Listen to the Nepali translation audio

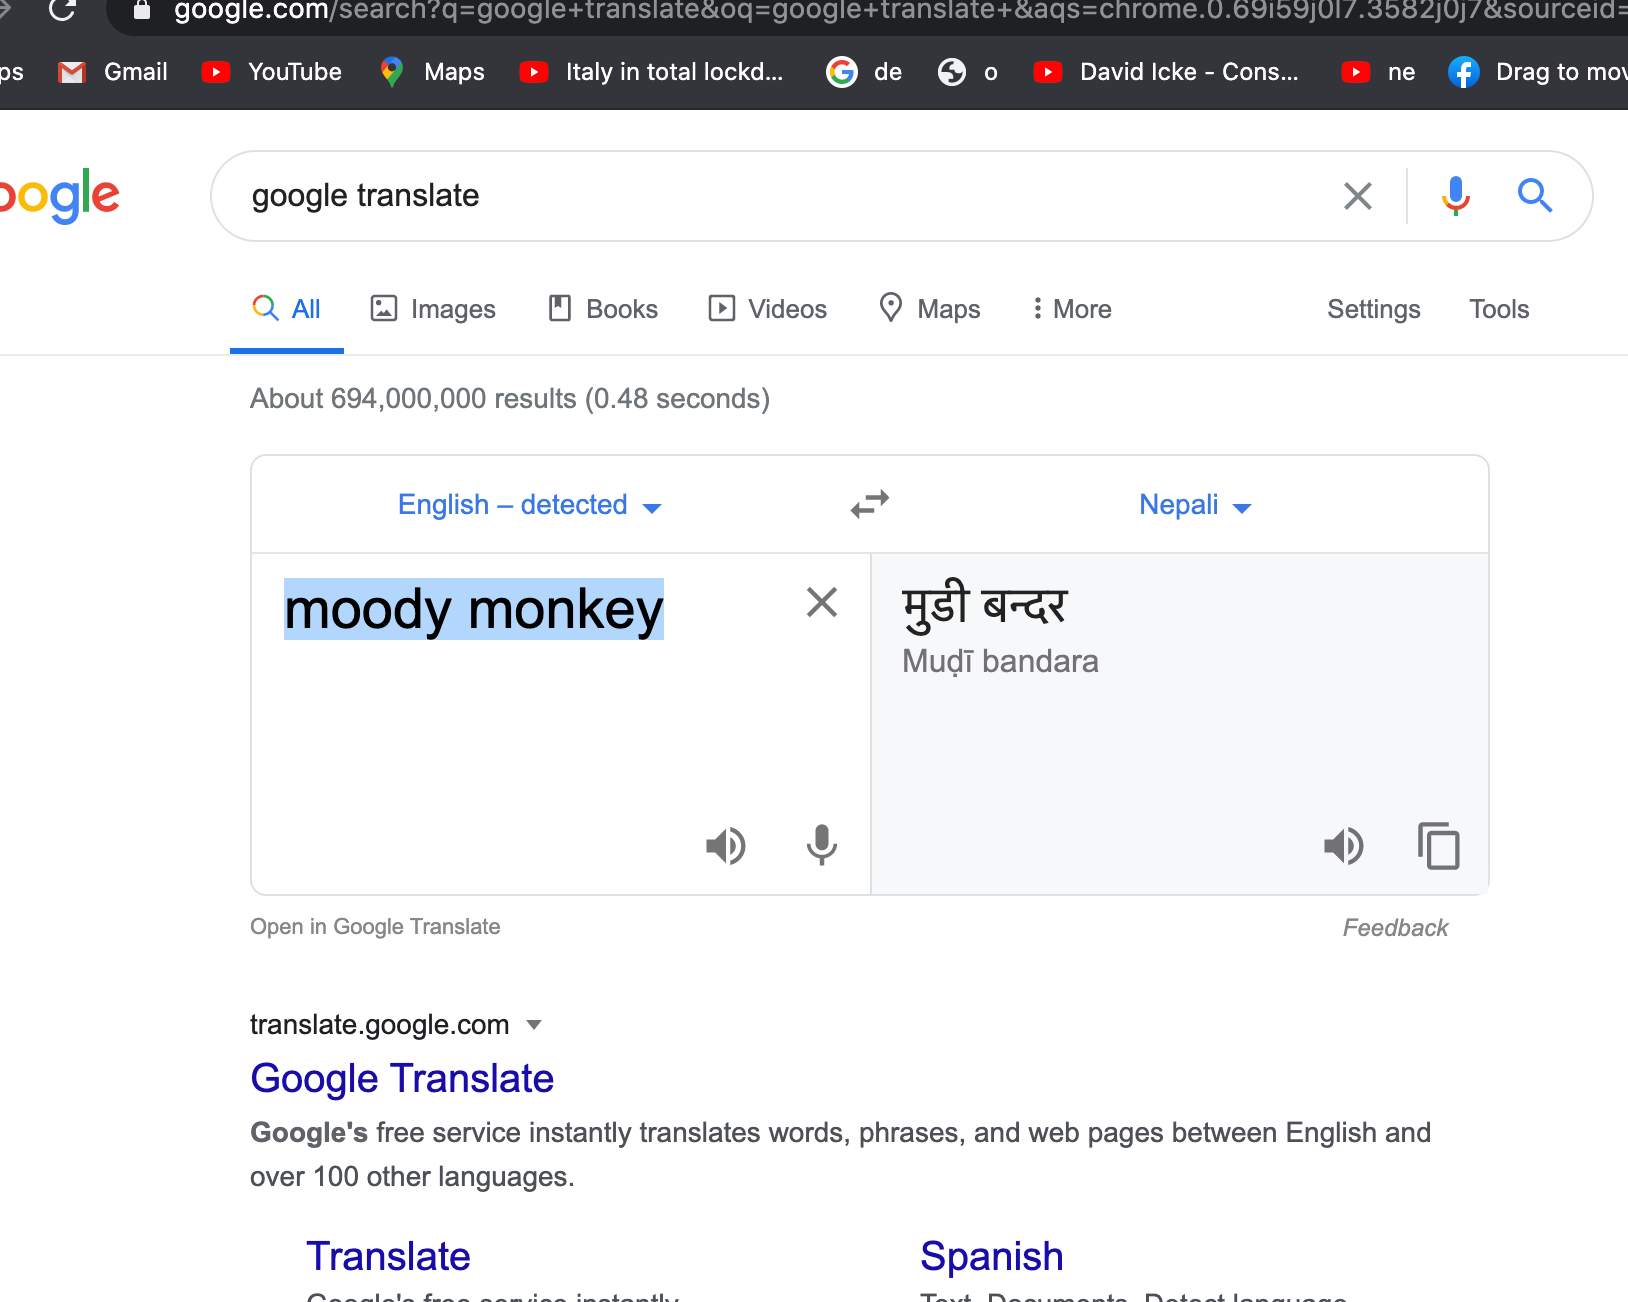click(1344, 846)
